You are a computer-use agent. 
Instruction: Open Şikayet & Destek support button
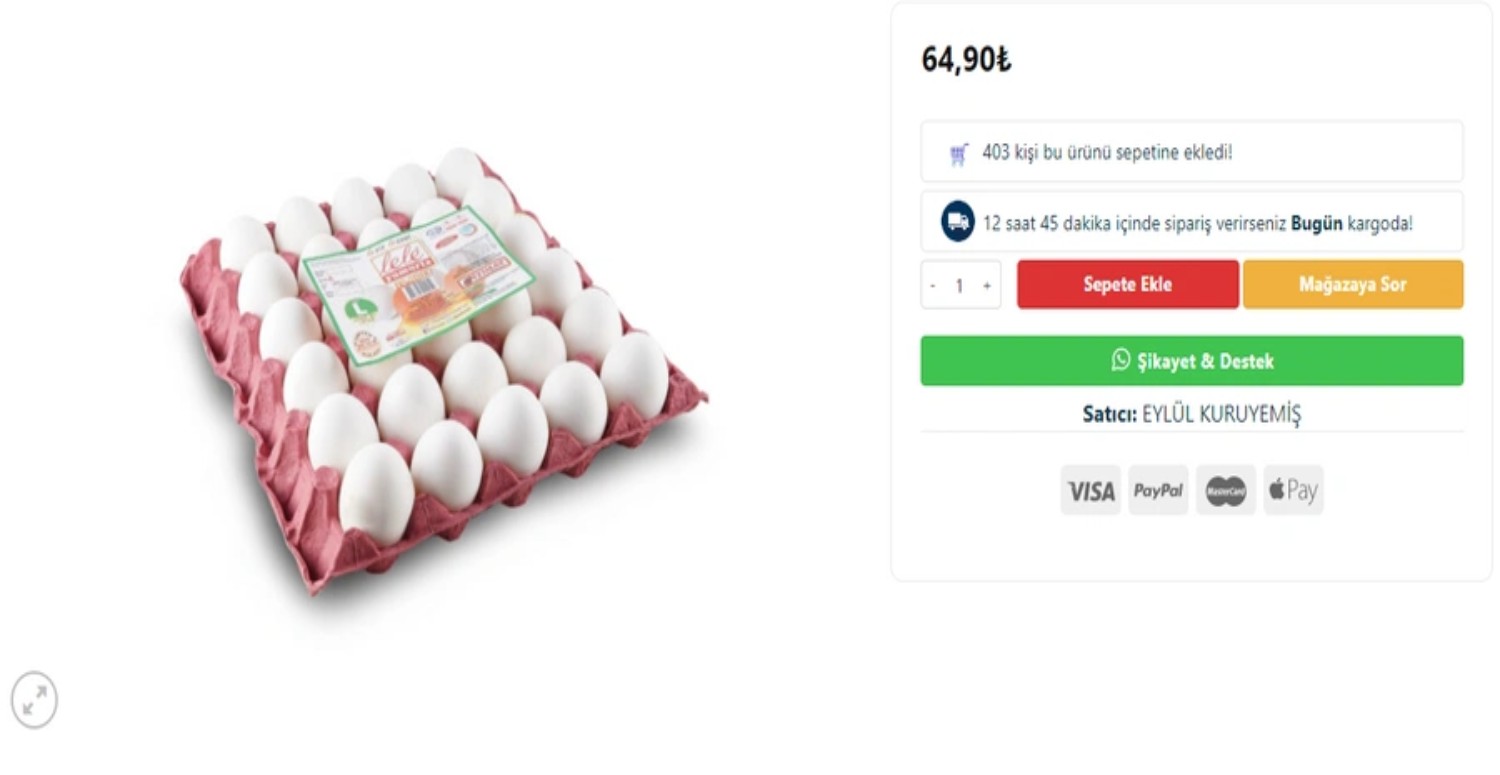[x=1191, y=361]
